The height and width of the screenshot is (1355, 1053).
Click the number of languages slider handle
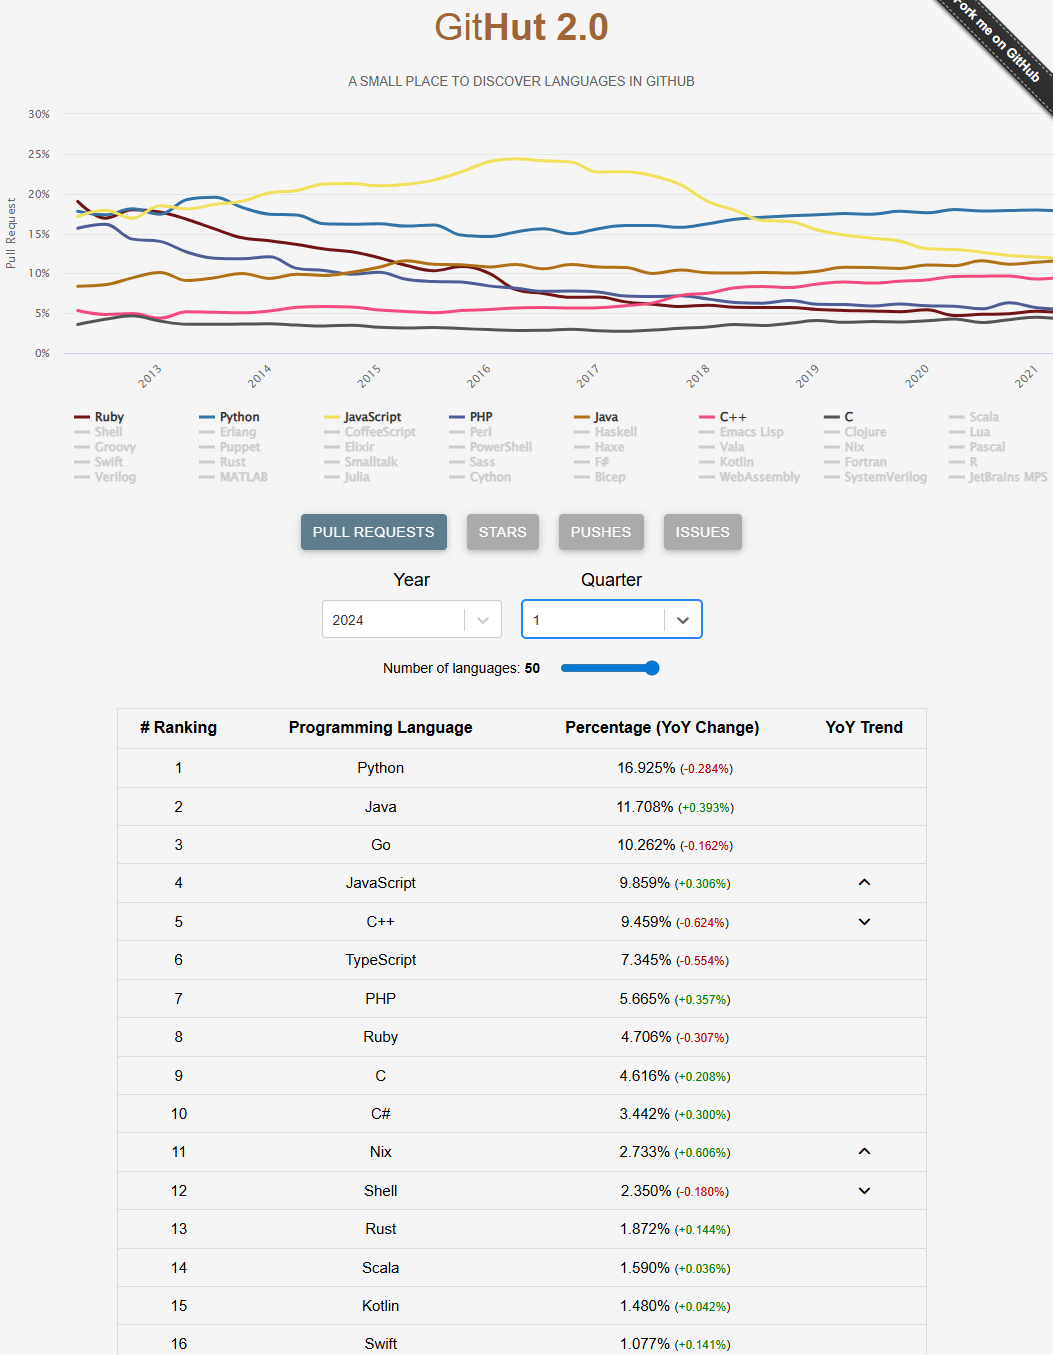(x=652, y=668)
